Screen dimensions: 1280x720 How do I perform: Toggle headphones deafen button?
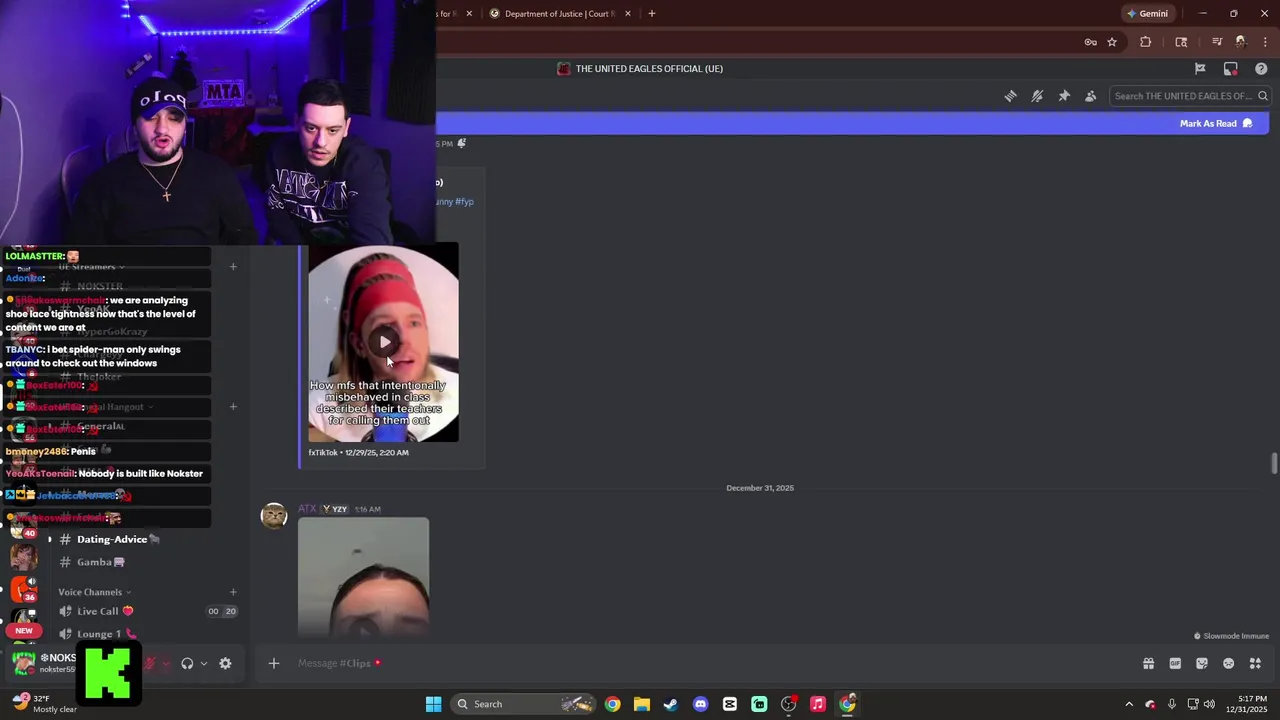click(x=187, y=663)
